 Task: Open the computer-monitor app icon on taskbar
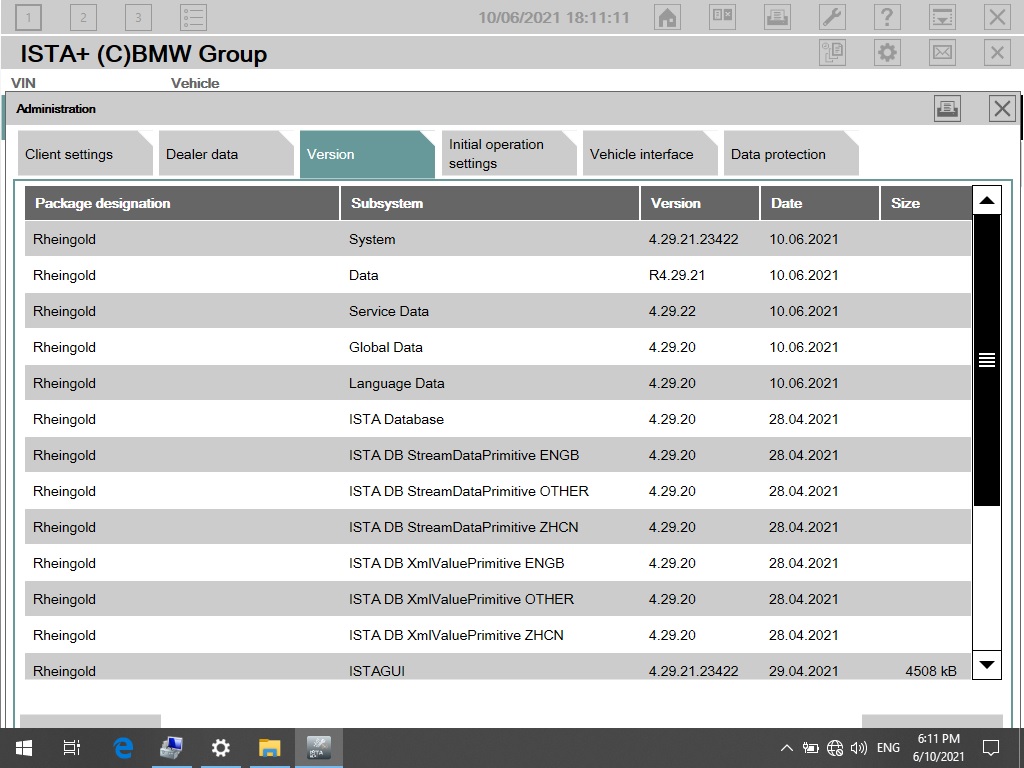[171, 748]
